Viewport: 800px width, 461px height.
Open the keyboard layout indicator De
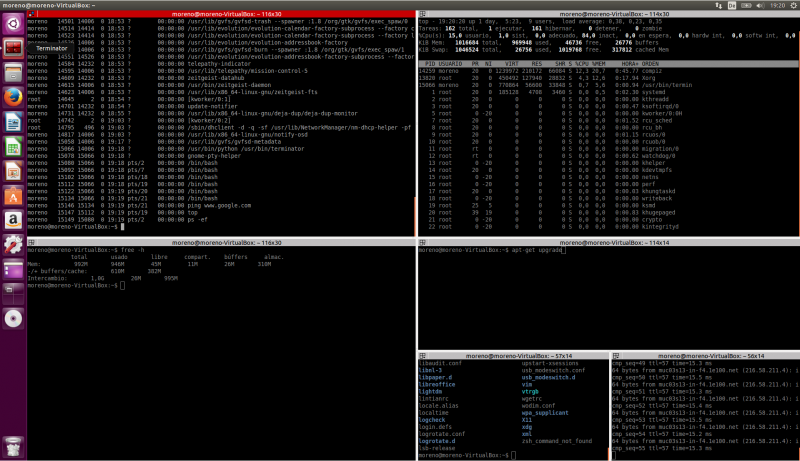click(x=732, y=5)
